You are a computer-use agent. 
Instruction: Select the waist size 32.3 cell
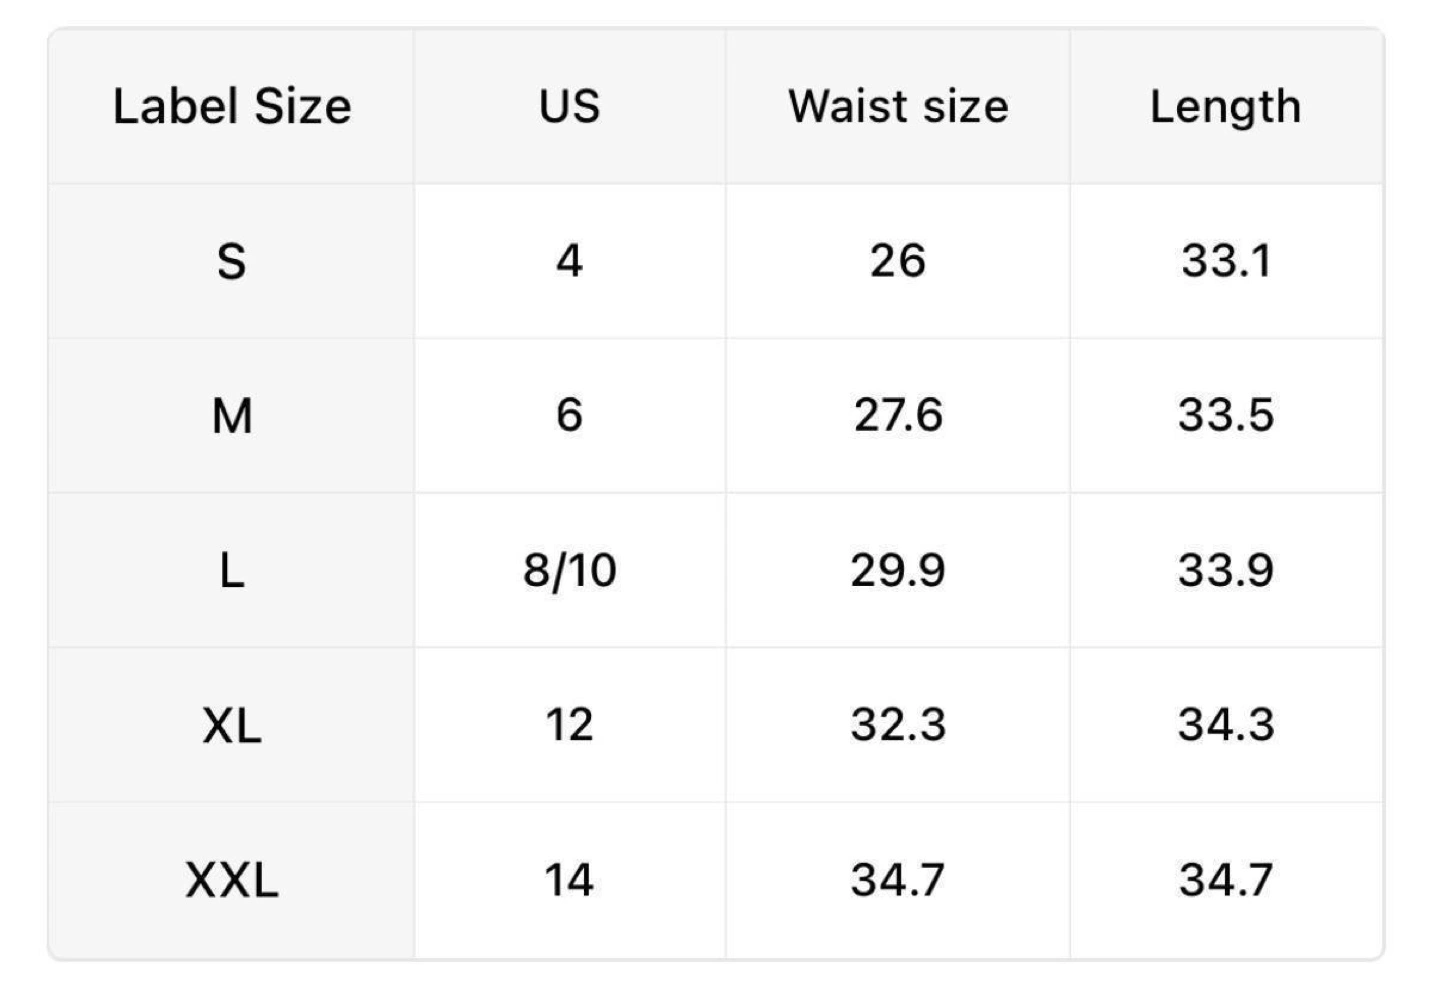(x=898, y=725)
